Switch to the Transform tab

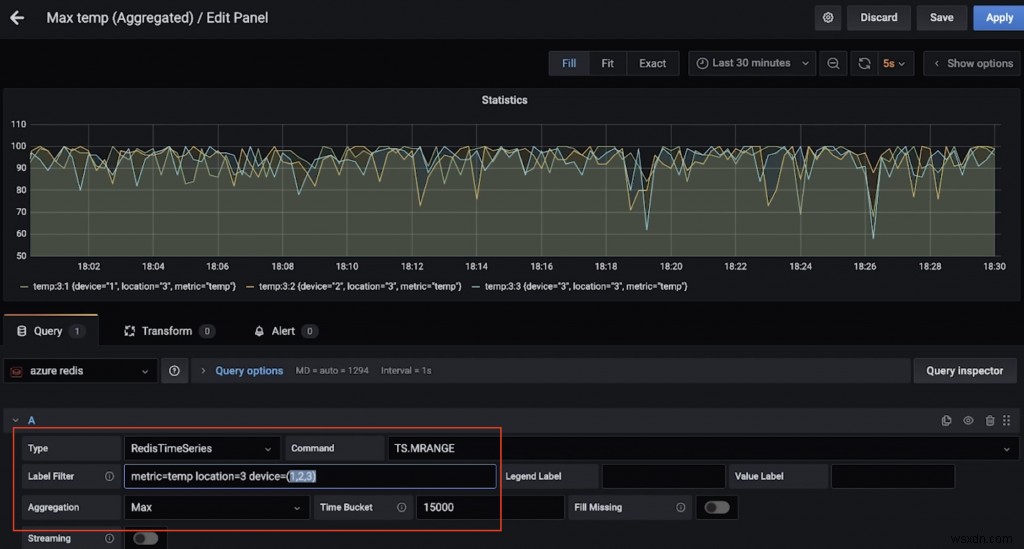point(166,331)
